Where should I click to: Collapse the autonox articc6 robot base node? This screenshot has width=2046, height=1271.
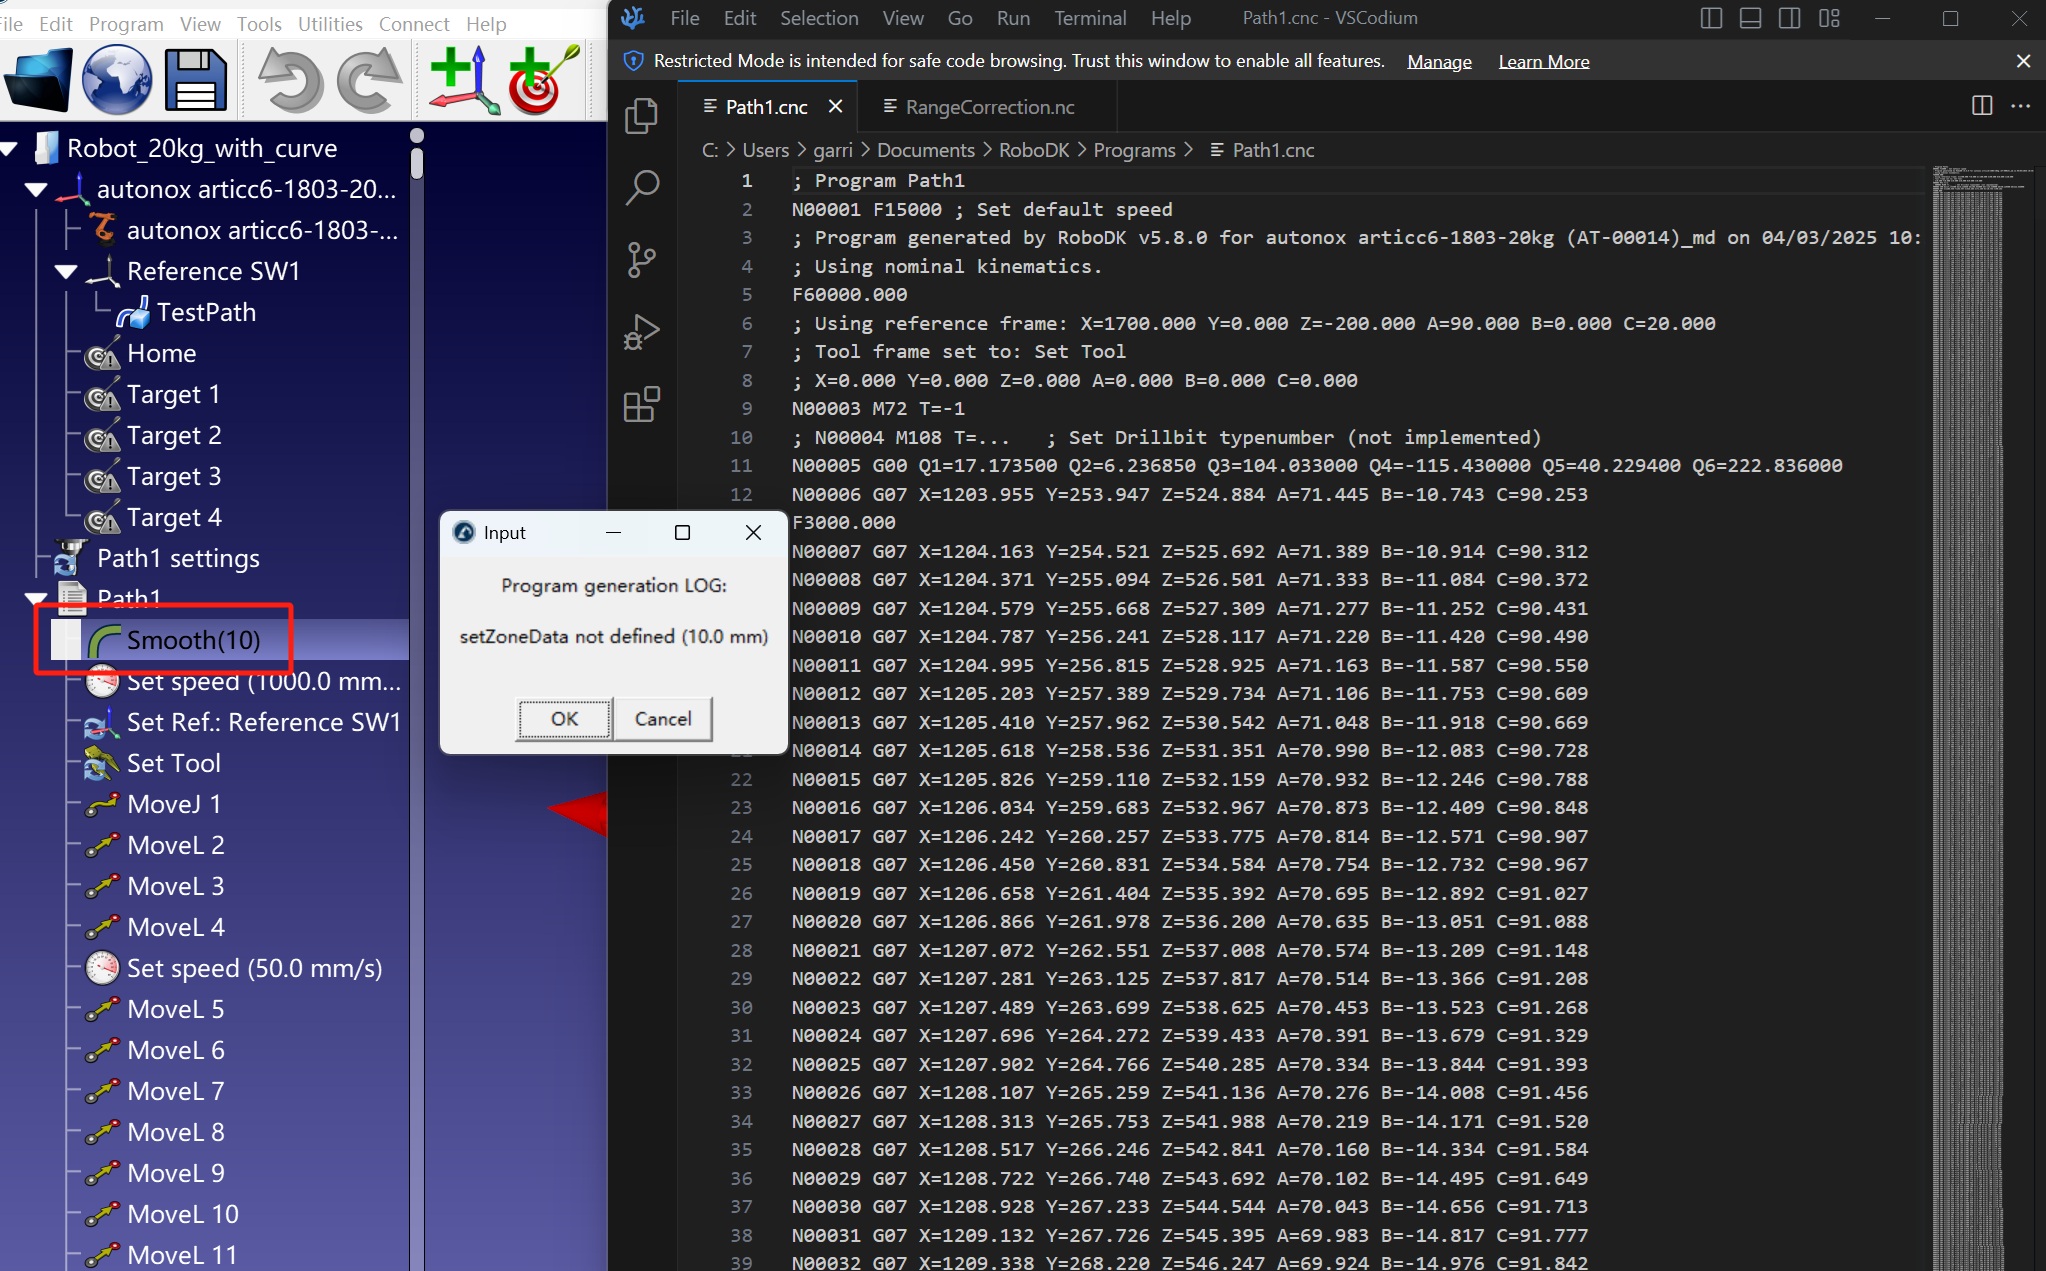tap(36, 190)
